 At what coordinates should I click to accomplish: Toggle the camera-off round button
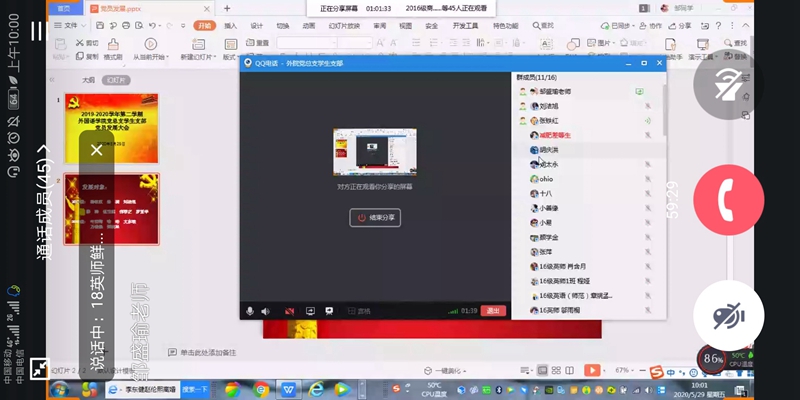729,316
